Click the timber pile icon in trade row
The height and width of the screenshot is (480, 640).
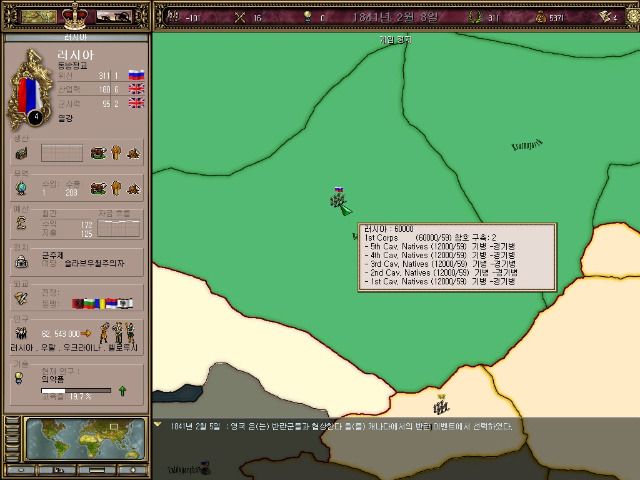coord(133,189)
